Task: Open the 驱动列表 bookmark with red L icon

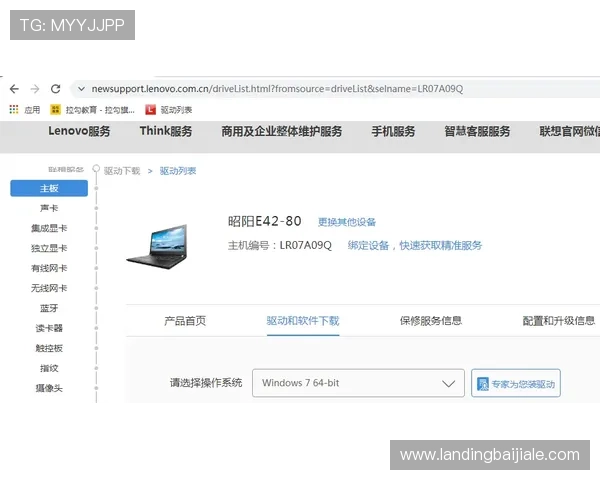Action: tap(168, 110)
